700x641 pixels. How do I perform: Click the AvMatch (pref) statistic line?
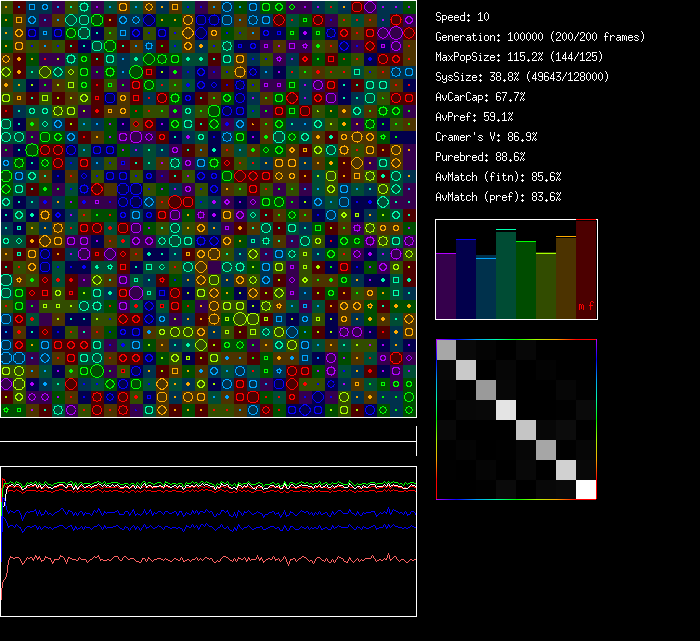pyautogui.click(x=498, y=197)
